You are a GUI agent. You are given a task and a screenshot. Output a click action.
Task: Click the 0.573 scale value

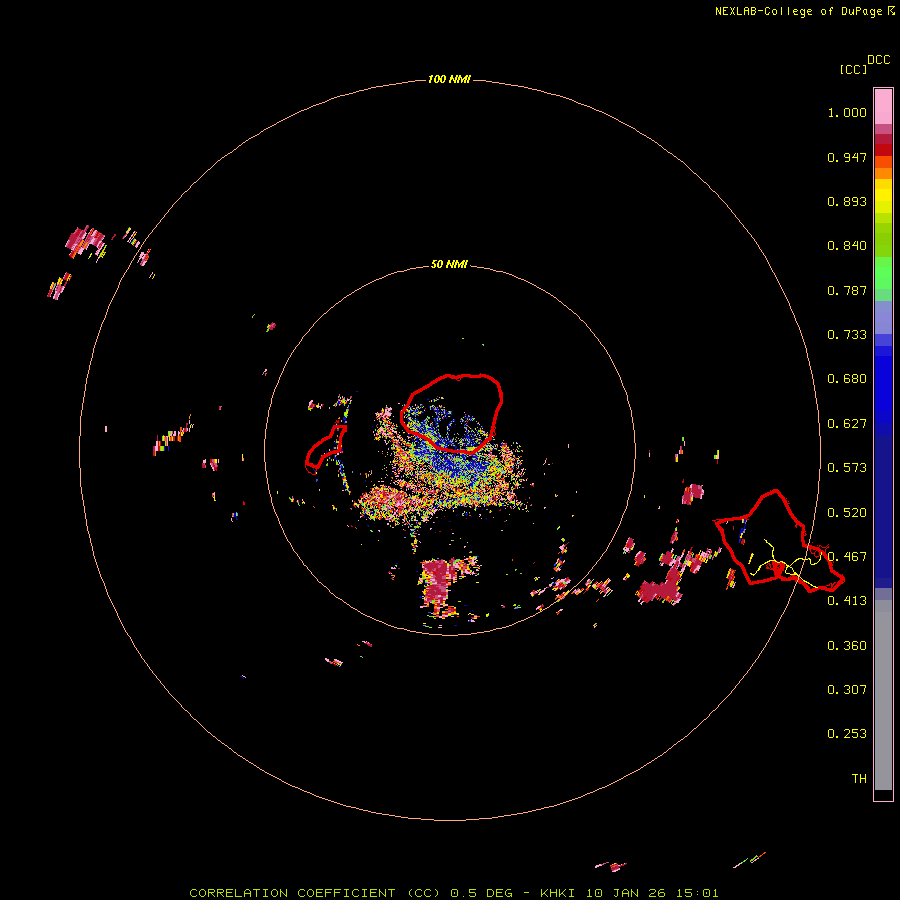847,468
